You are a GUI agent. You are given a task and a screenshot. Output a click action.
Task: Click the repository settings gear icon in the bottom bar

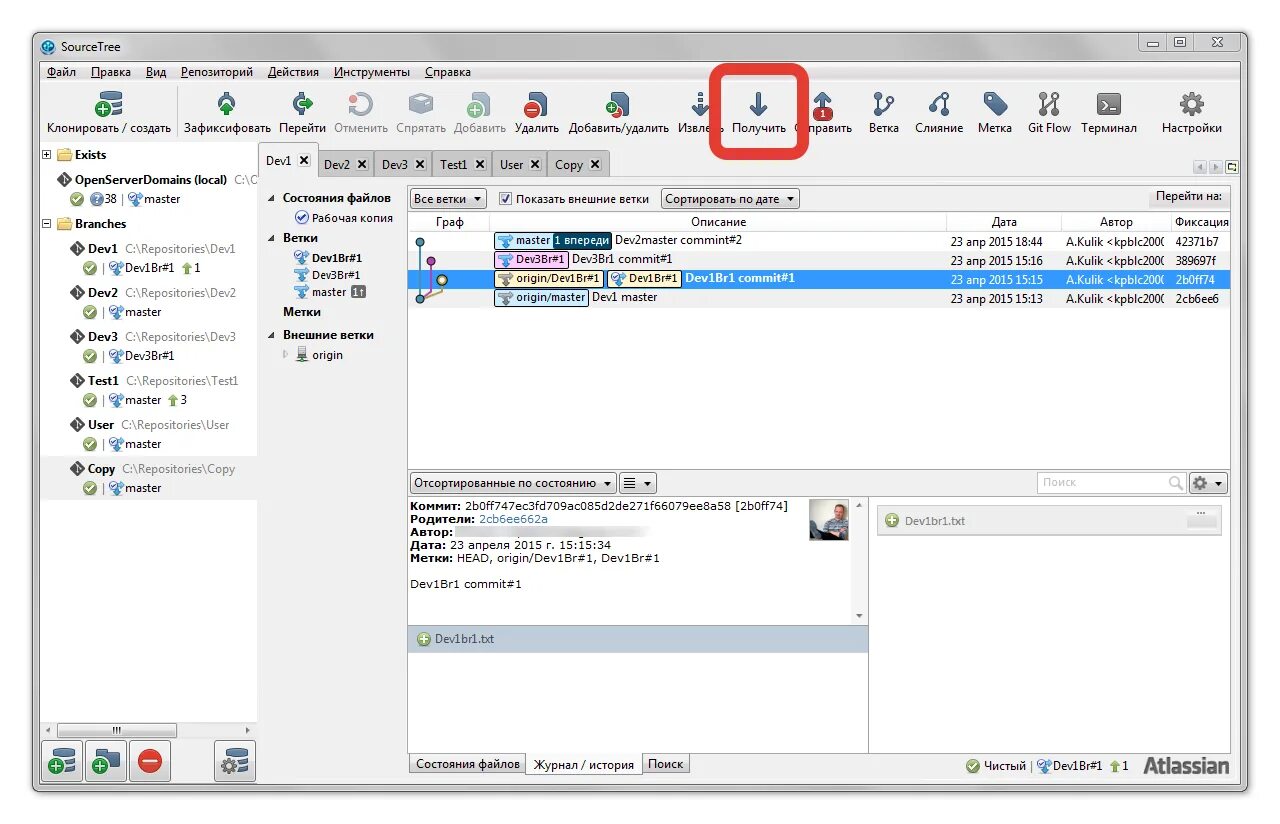235,762
